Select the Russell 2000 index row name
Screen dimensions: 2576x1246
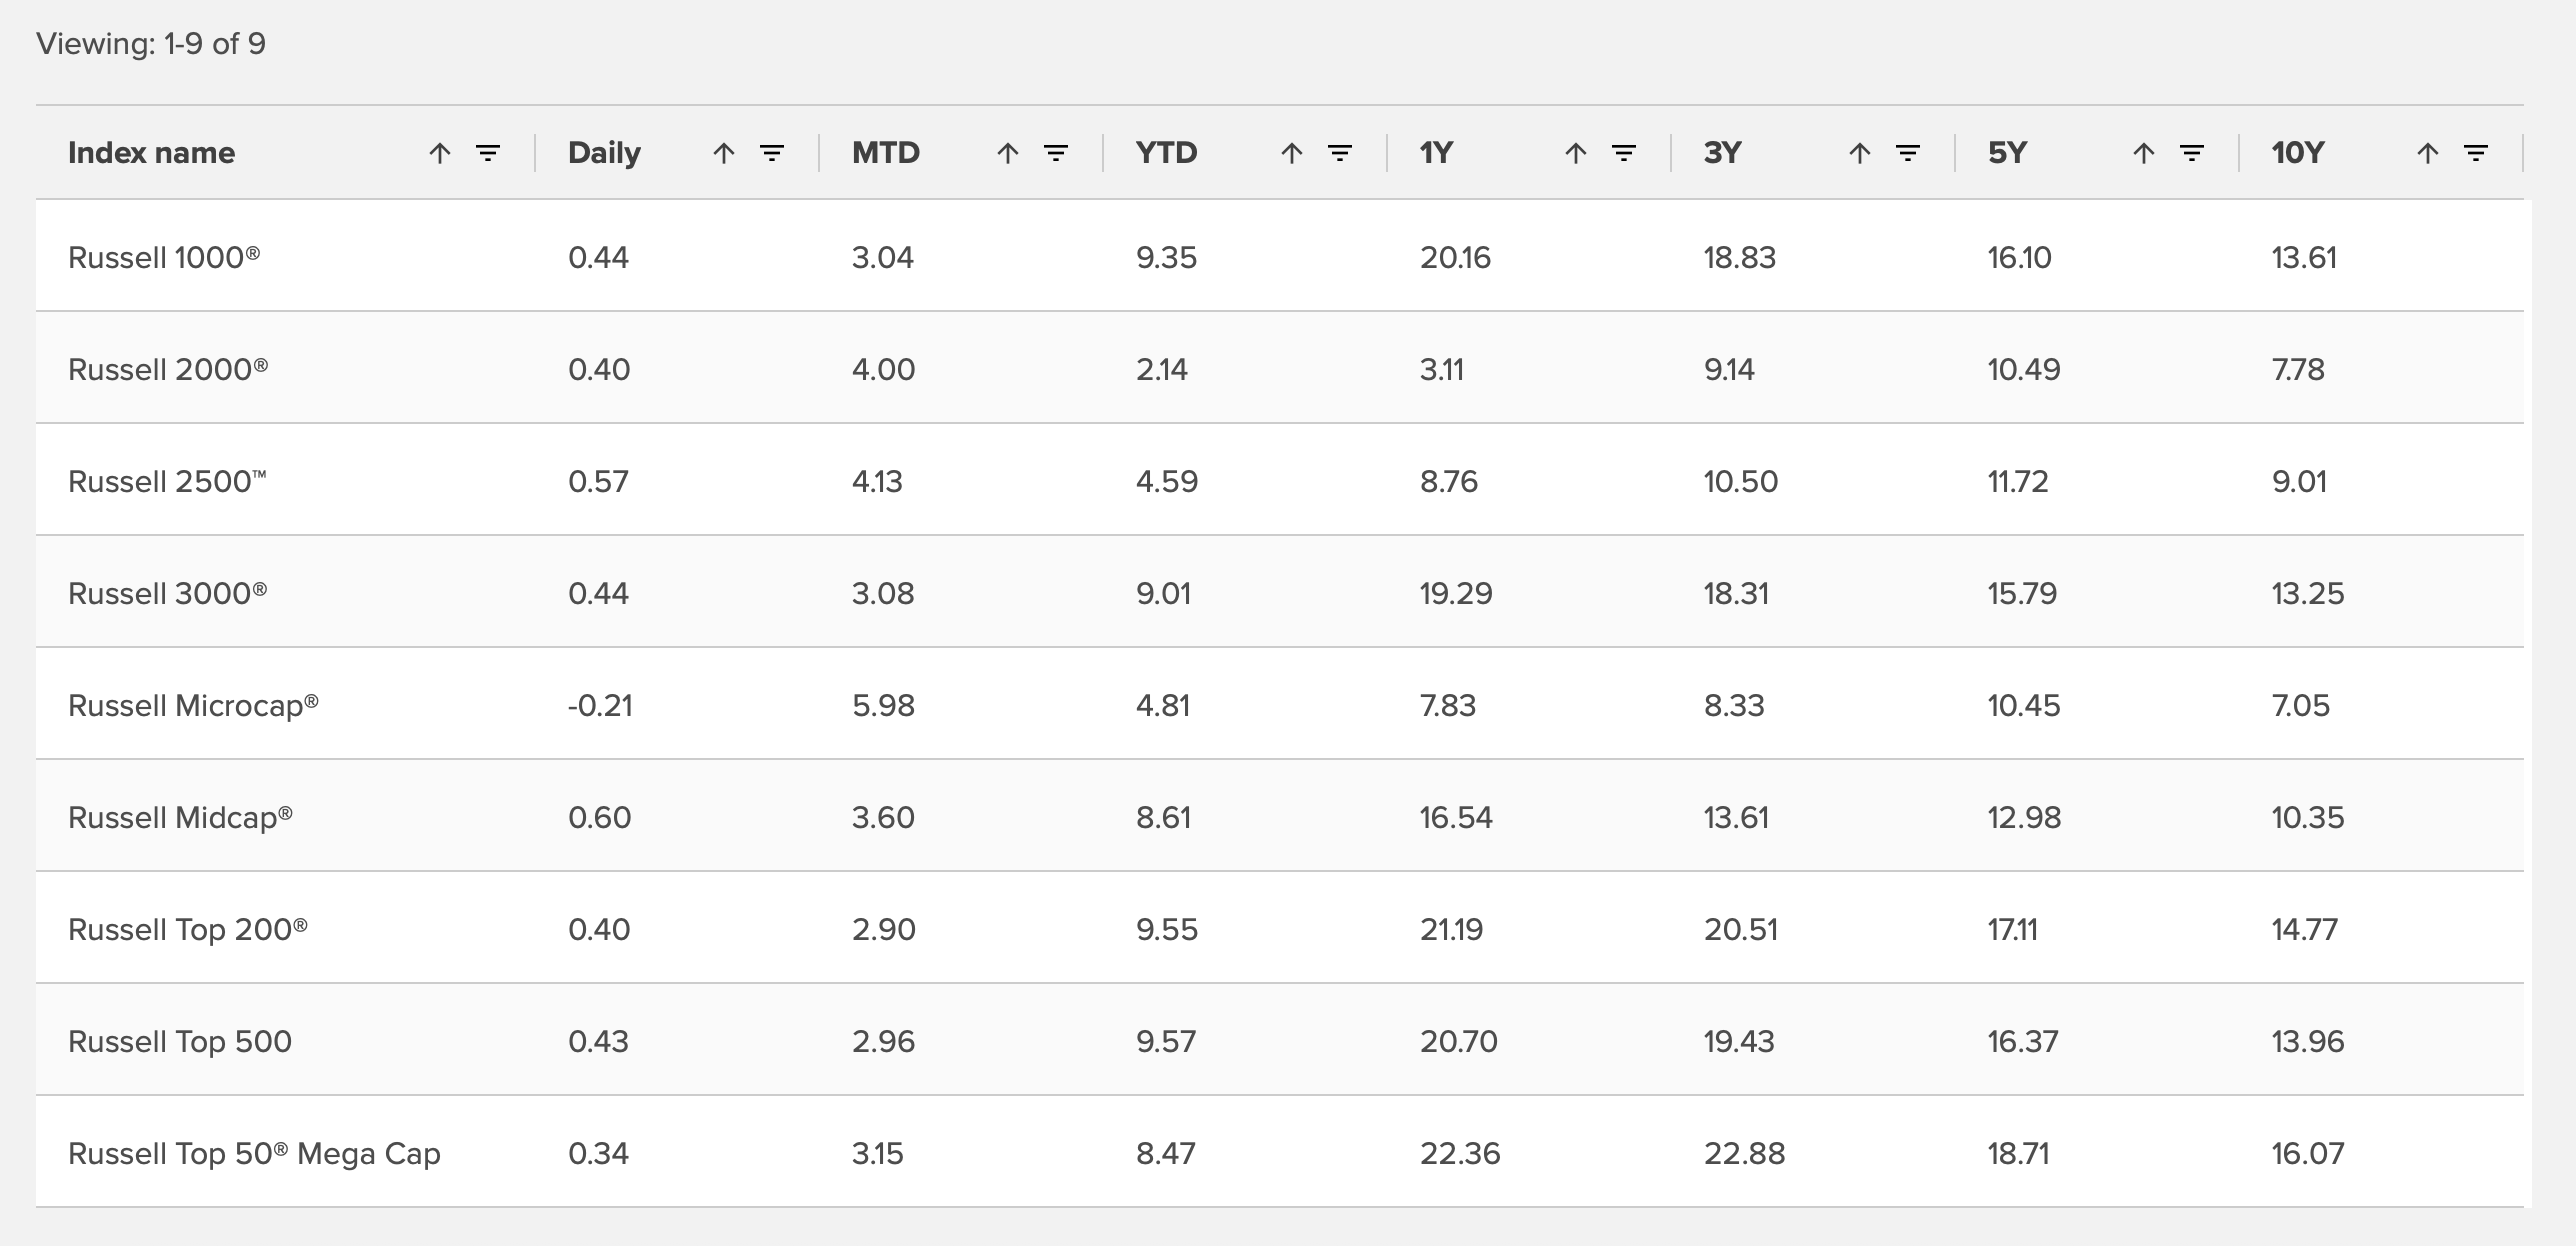[x=168, y=369]
